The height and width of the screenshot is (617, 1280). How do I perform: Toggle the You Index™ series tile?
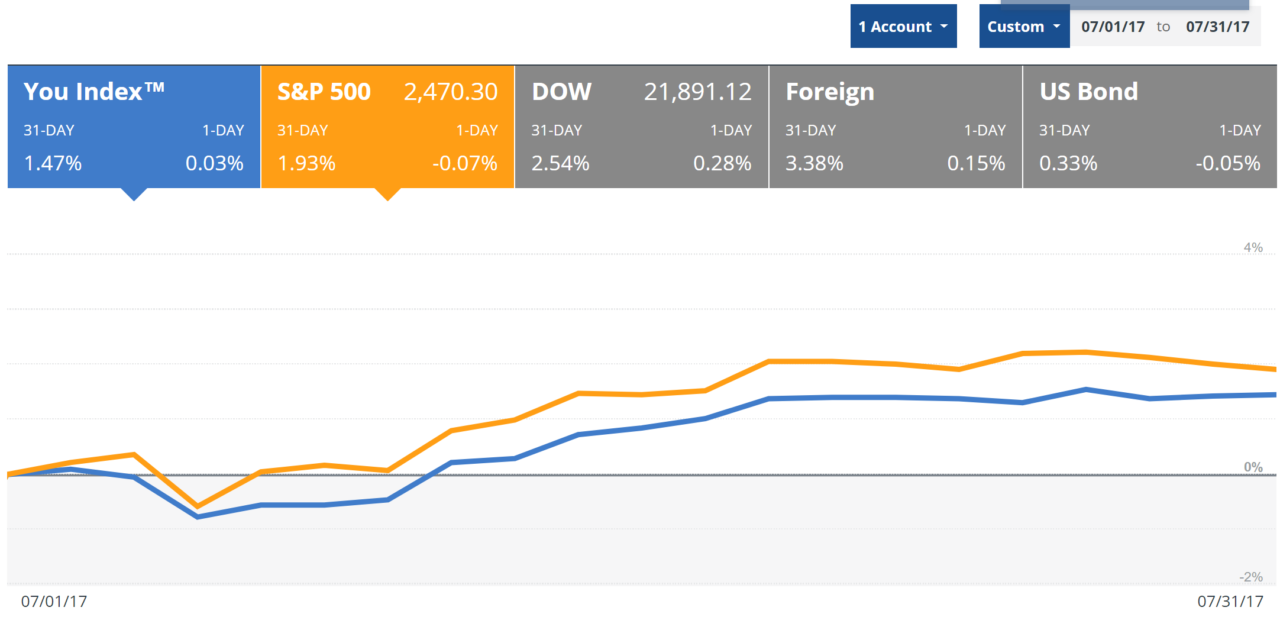[x=133, y=126]
